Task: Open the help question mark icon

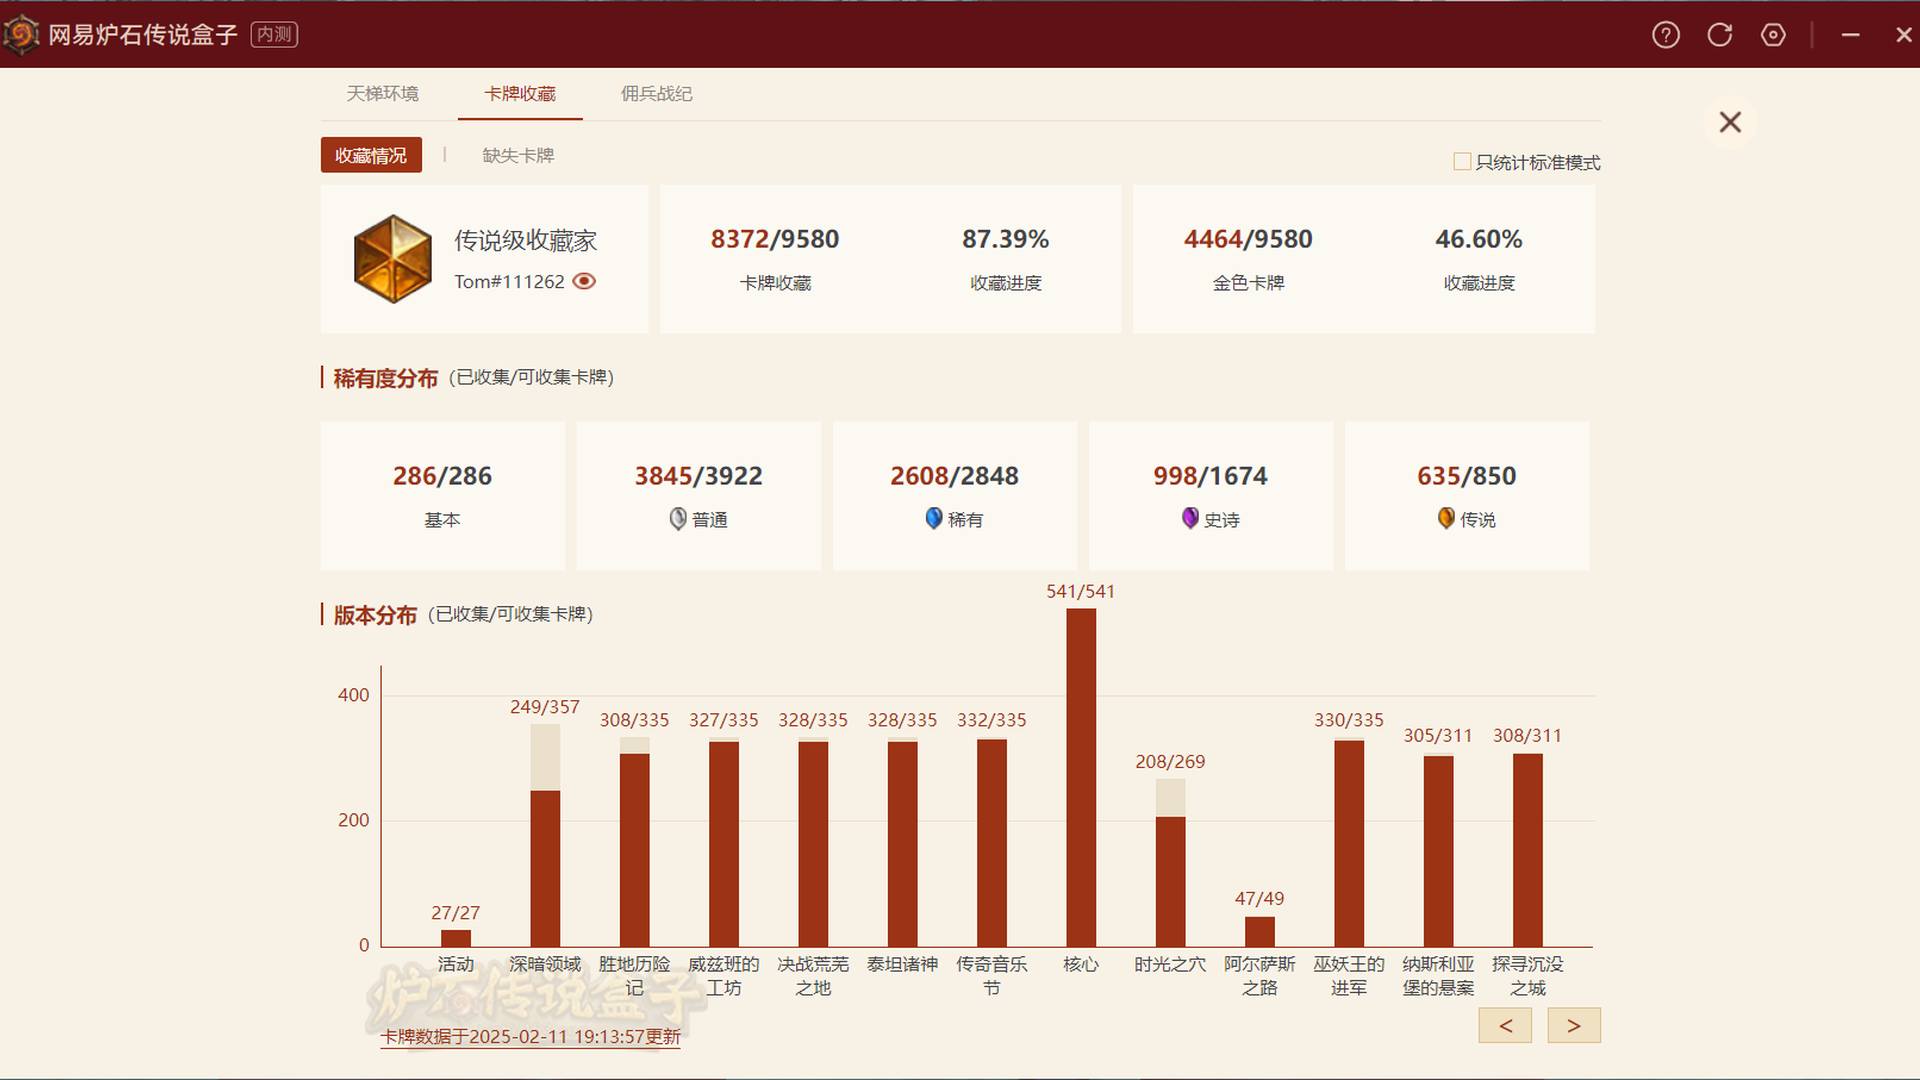Action: pyautogui.click(x=1666, y=35)
